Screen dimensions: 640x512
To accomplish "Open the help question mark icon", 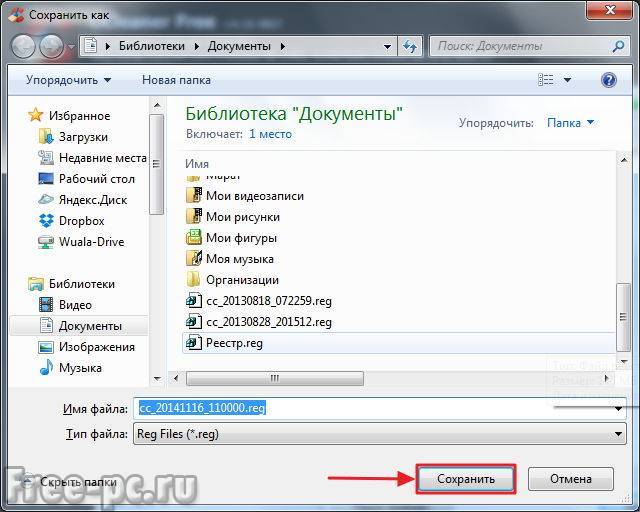I will [608, 80].
